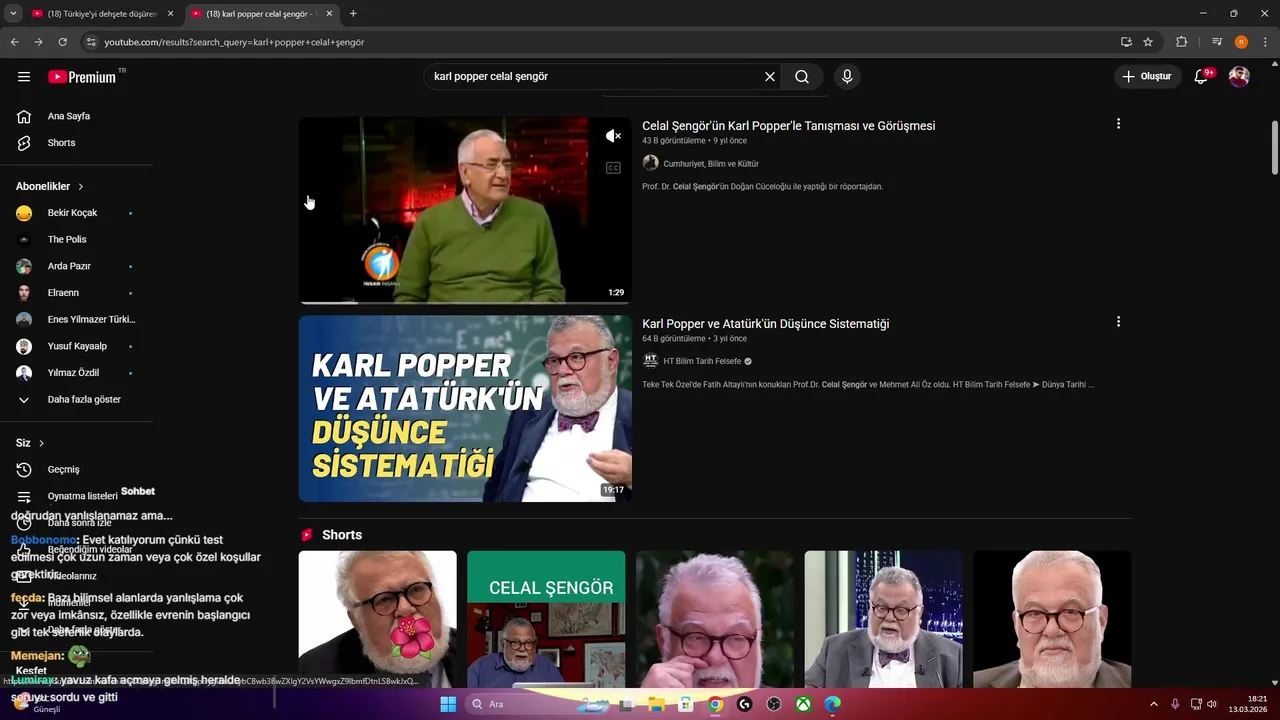Unmute the inline preview of the first video
This screenshot has width=1280, height=720.
click(x=613, y=136)
